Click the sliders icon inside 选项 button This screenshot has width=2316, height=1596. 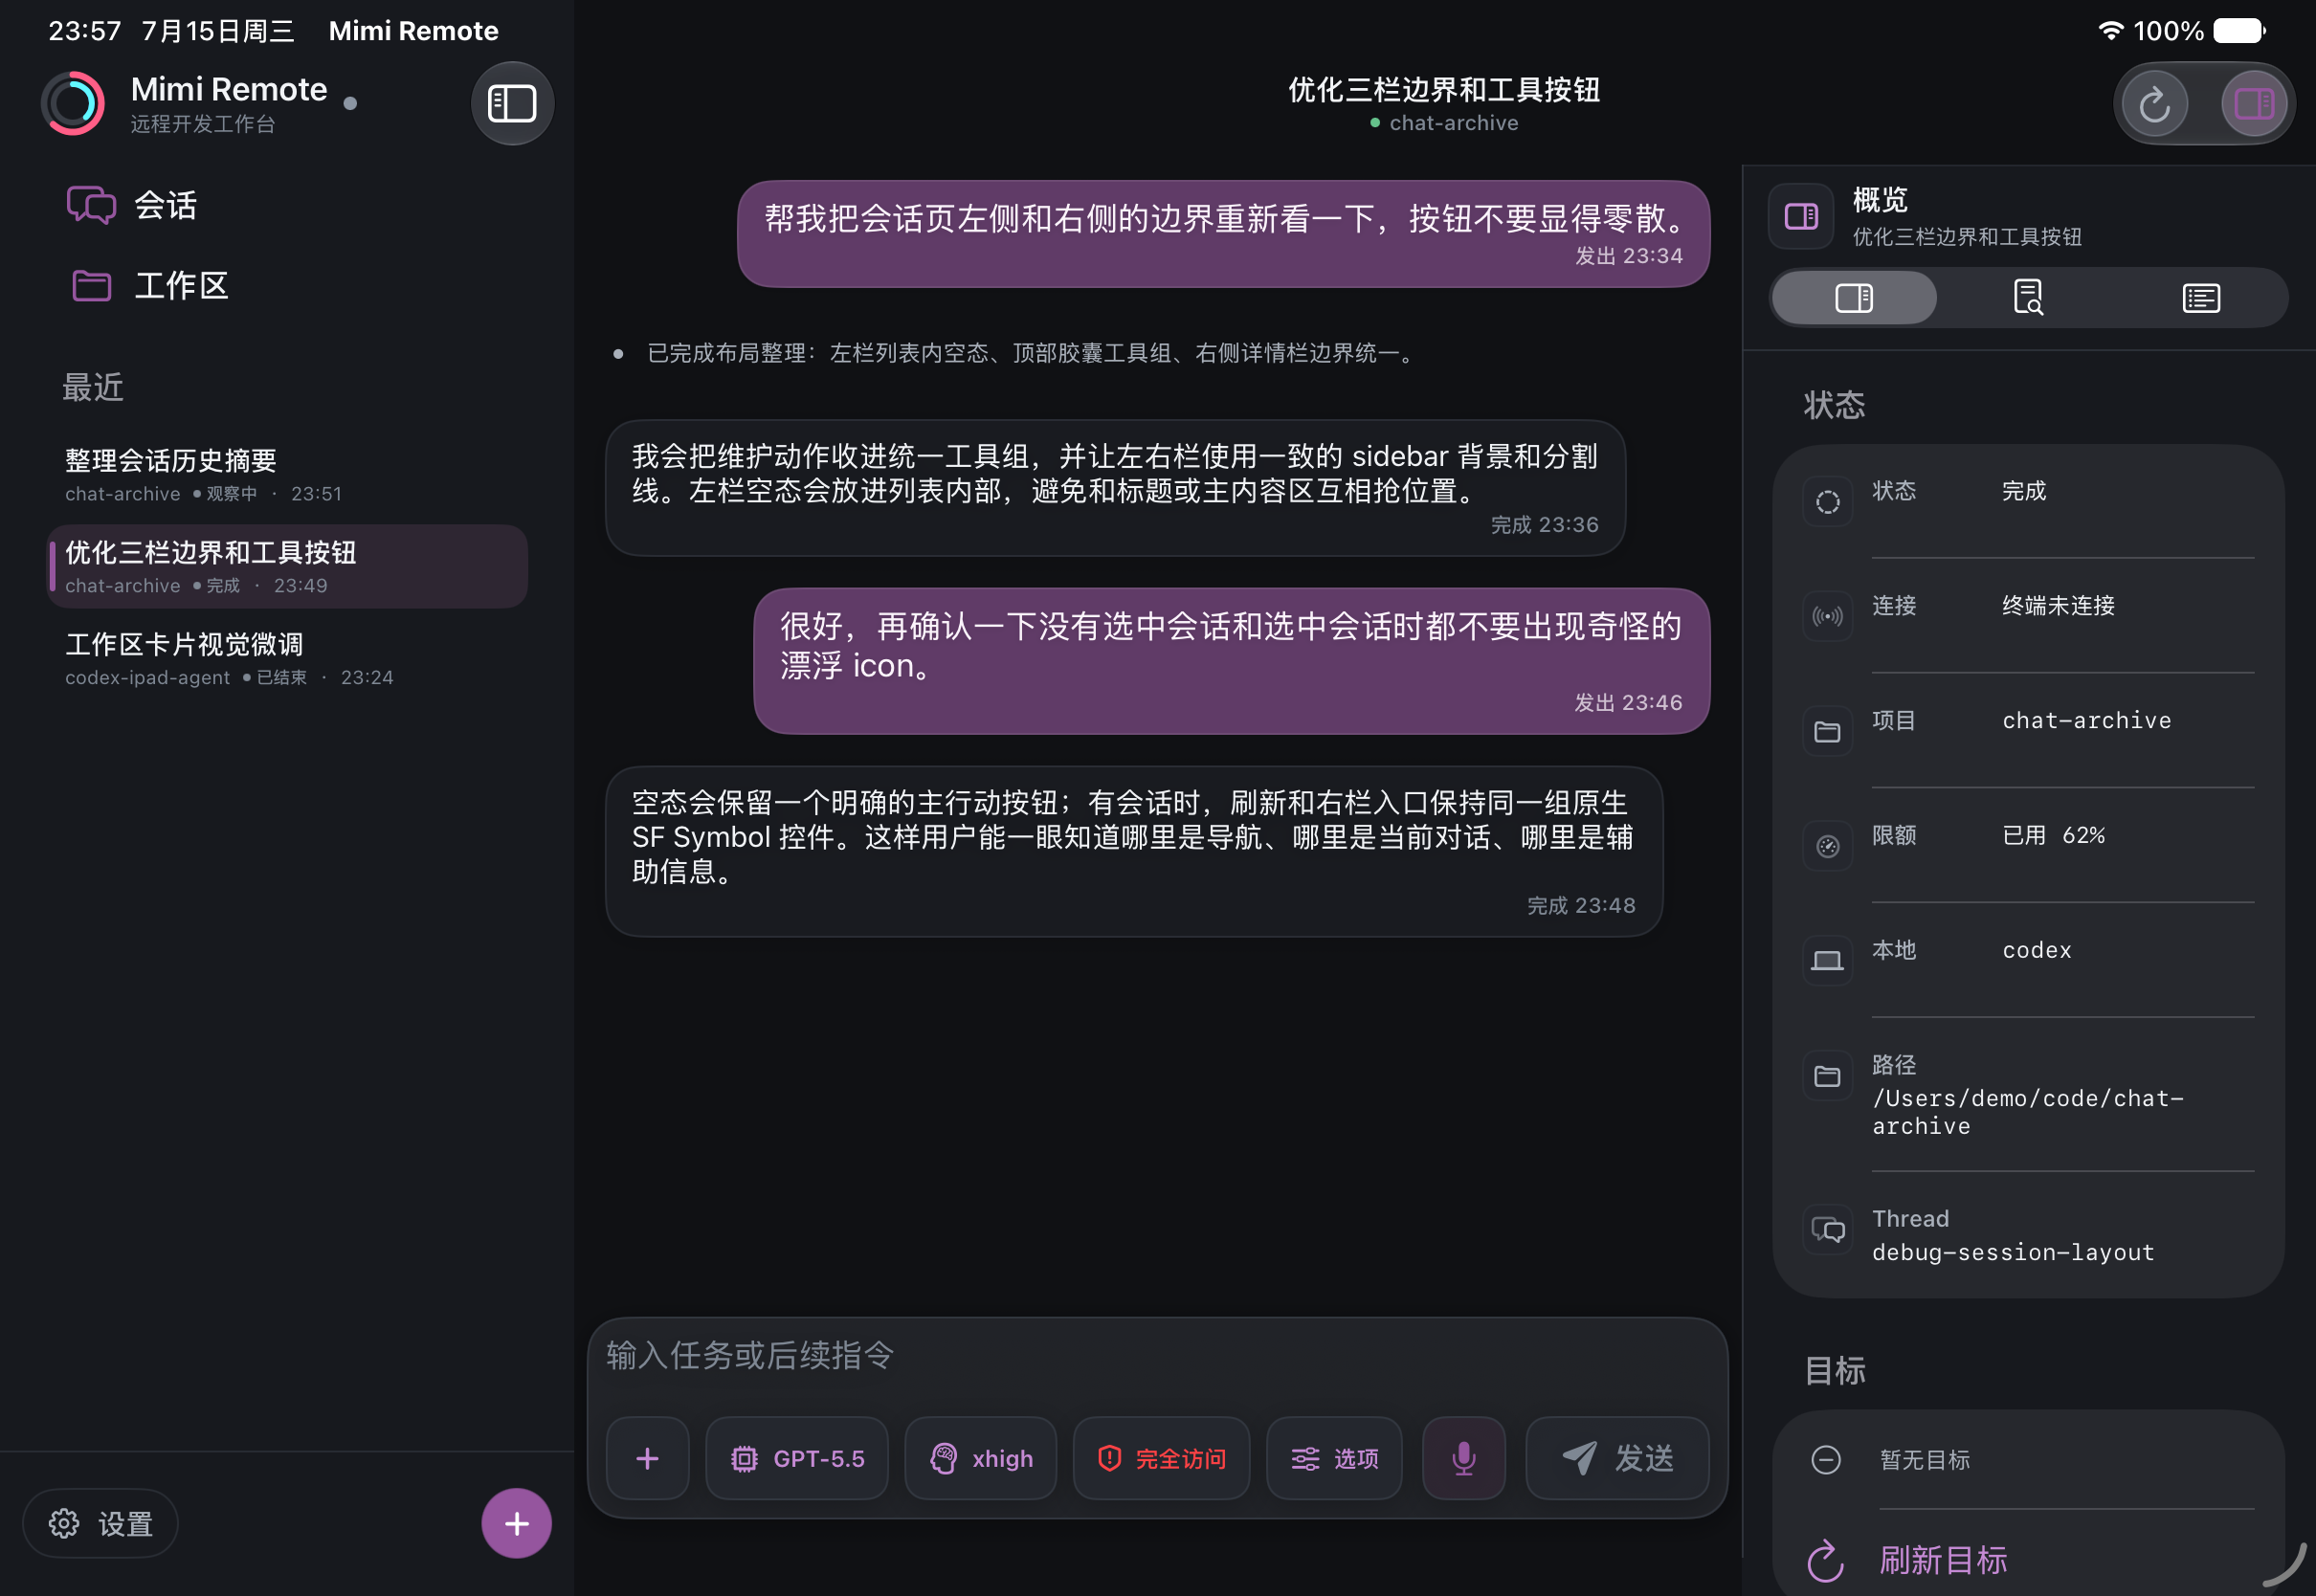click(x=1305, y=1459)
